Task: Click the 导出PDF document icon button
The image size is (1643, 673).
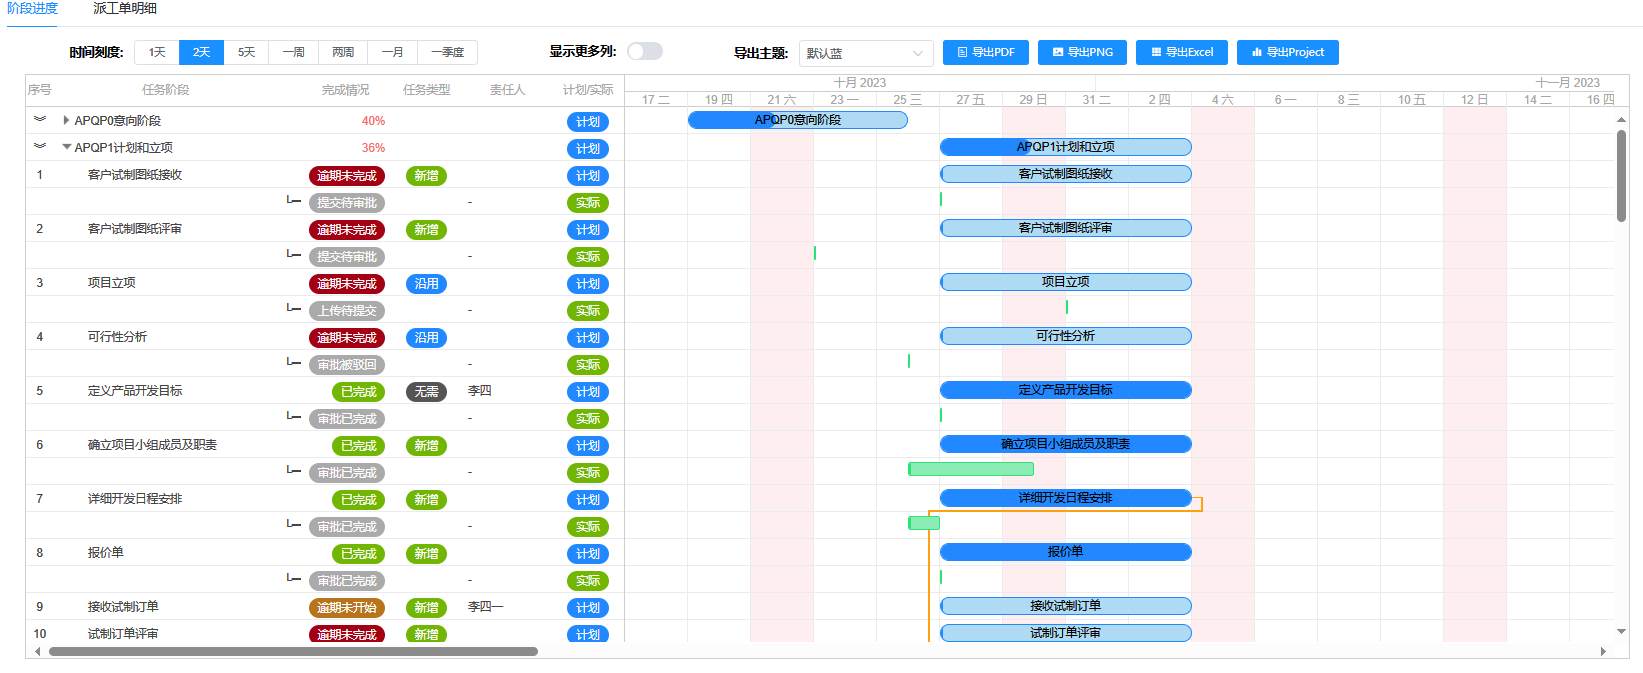Action: 985,52
